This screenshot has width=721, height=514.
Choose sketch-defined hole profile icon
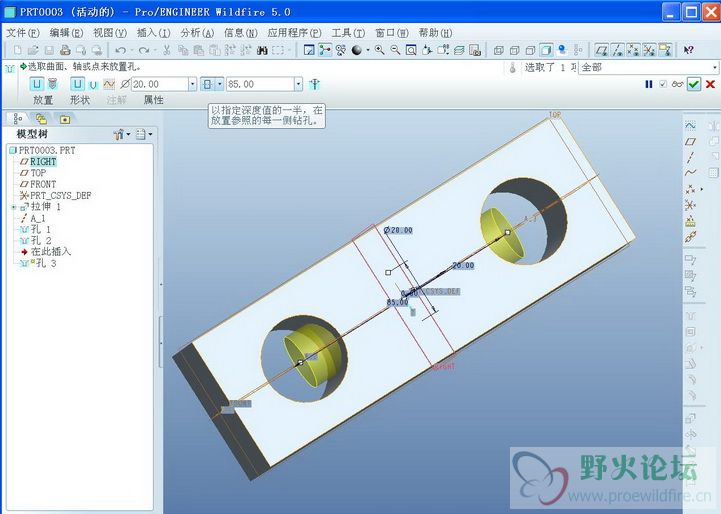[x=109, y=84]
